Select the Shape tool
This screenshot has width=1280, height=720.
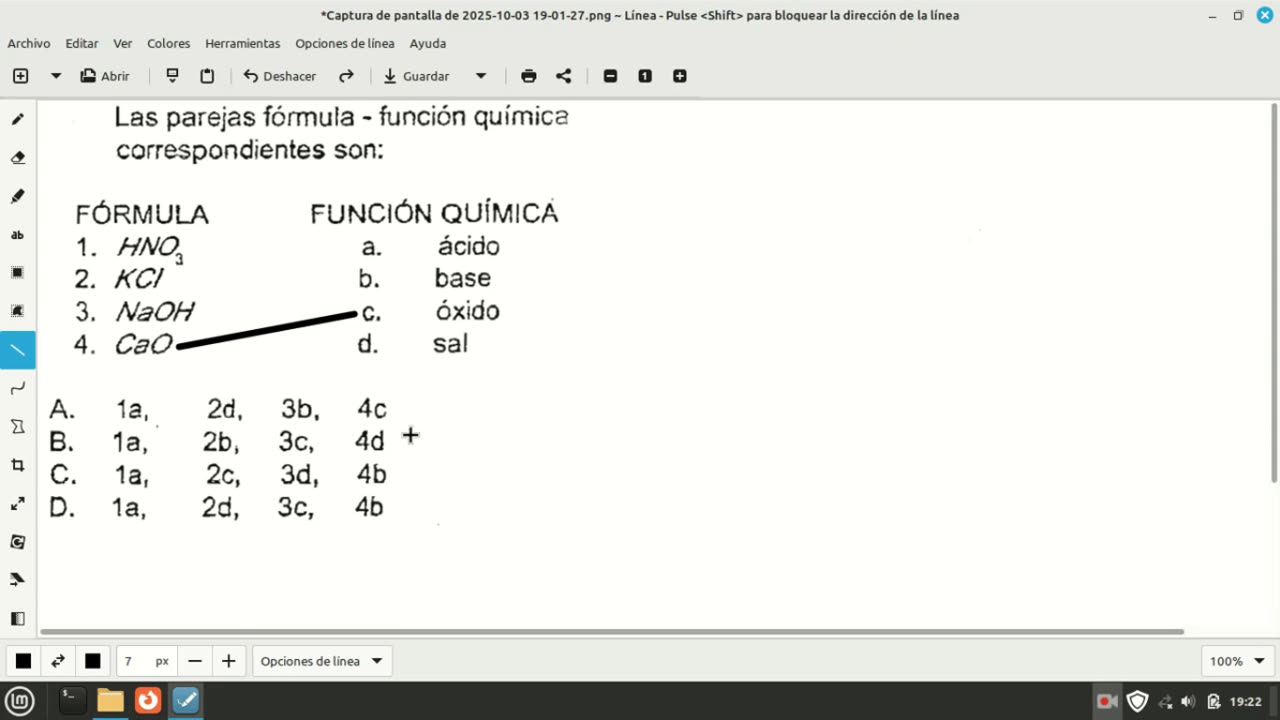17,426
